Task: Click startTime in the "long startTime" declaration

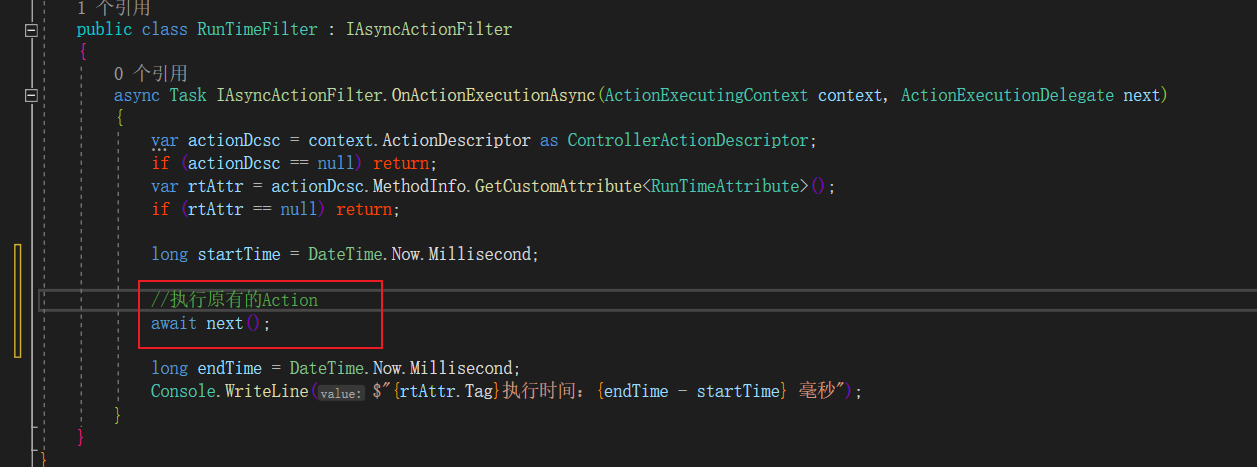Action: (239, 254)
